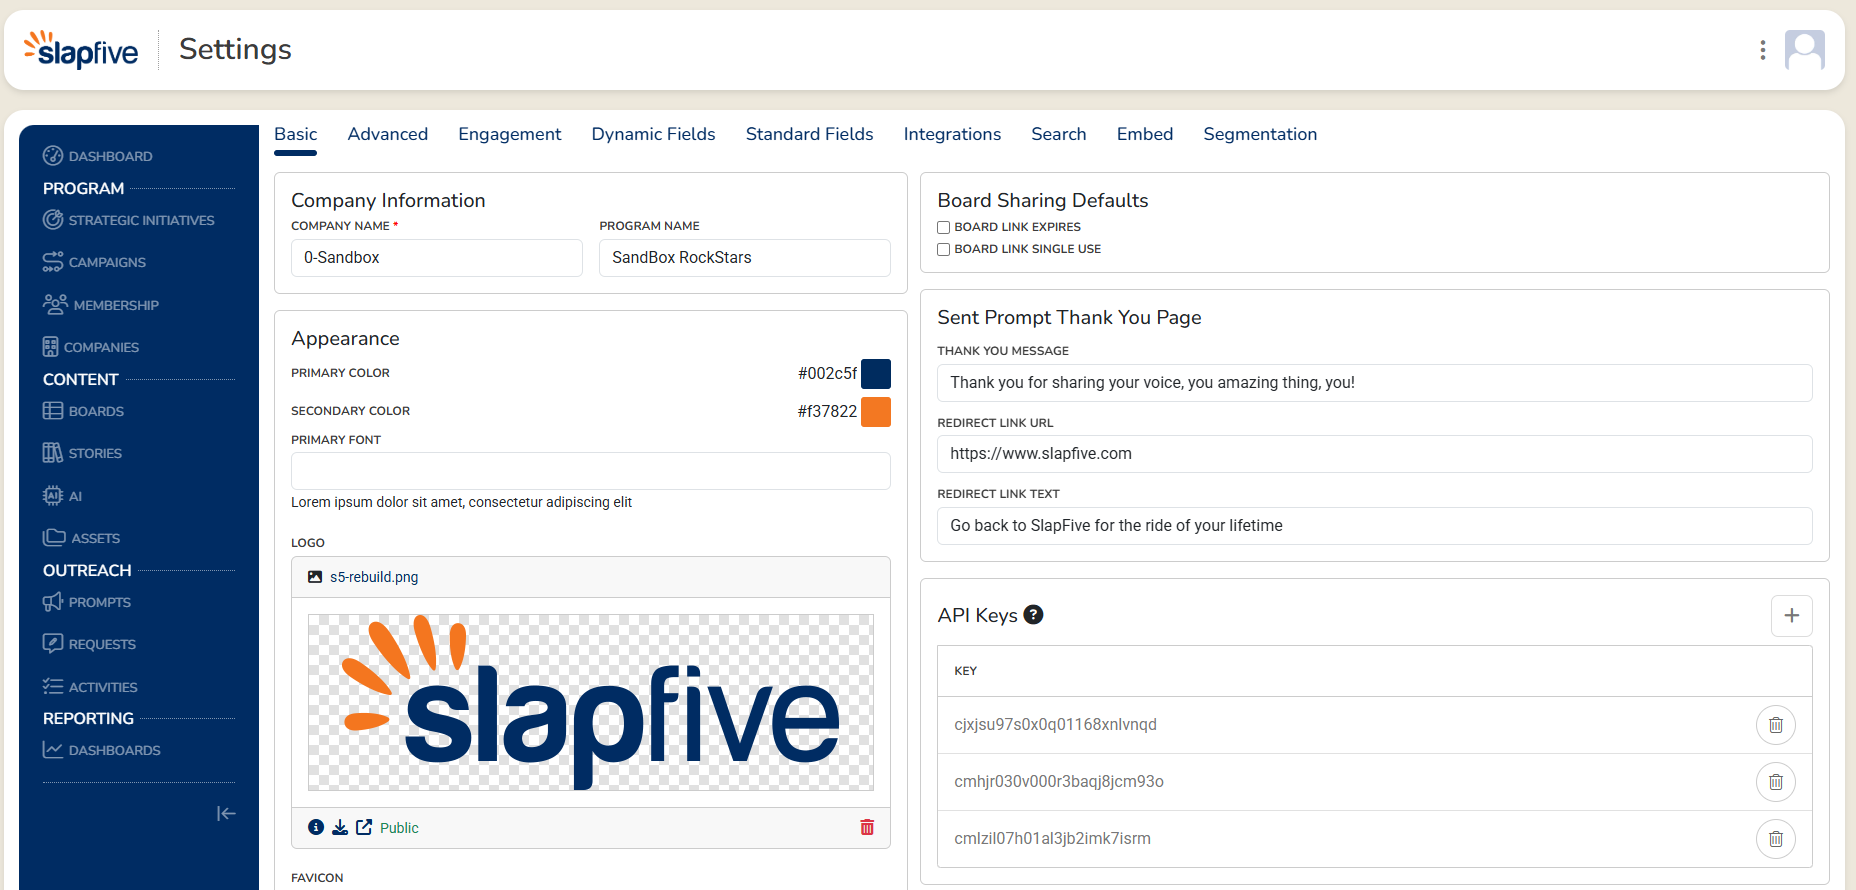
Task: Click the secondary color orange swatch
Action: click(876, 412)
